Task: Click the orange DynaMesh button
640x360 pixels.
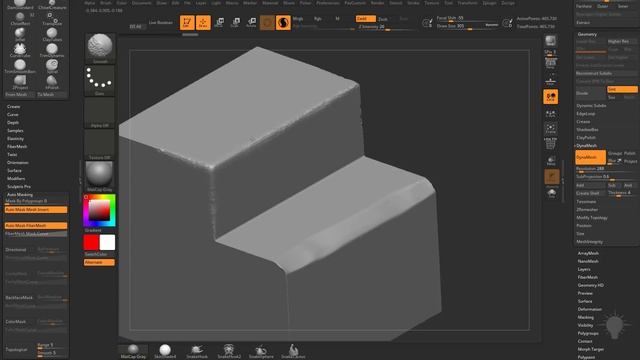Action: pyautogui.click(x=590, y=157)
